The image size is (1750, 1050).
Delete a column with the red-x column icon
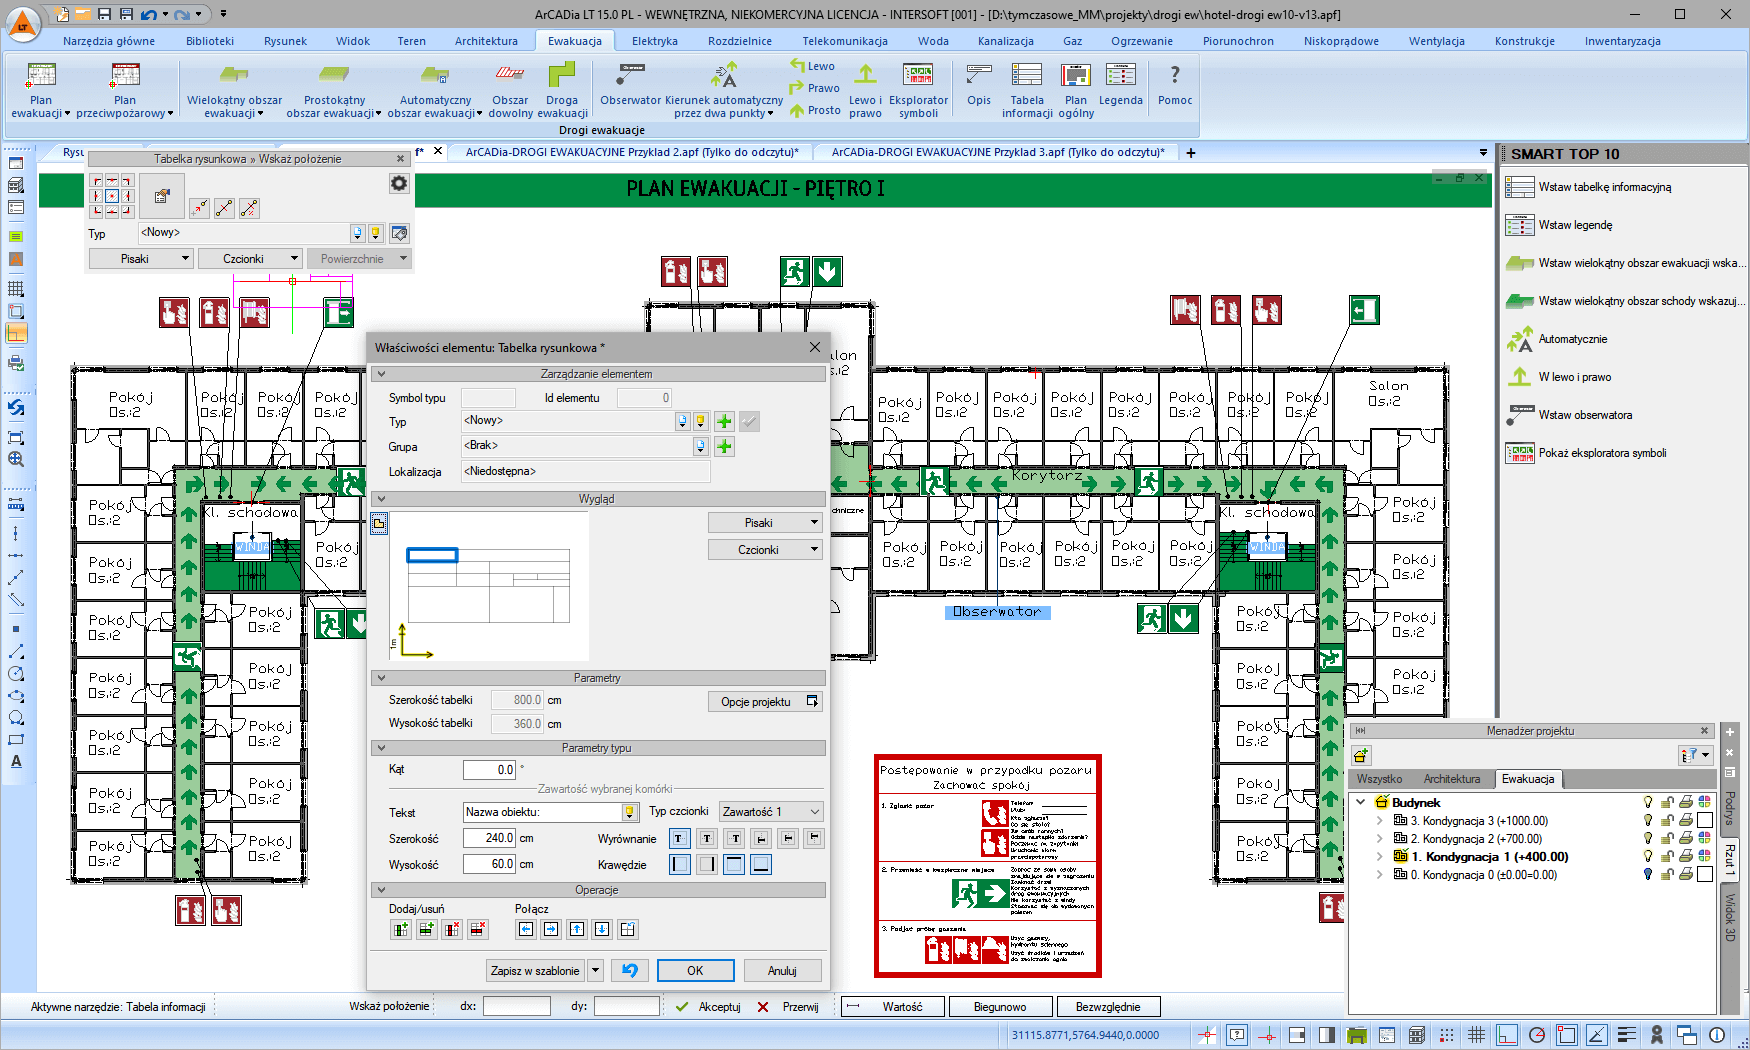(453, 929)
